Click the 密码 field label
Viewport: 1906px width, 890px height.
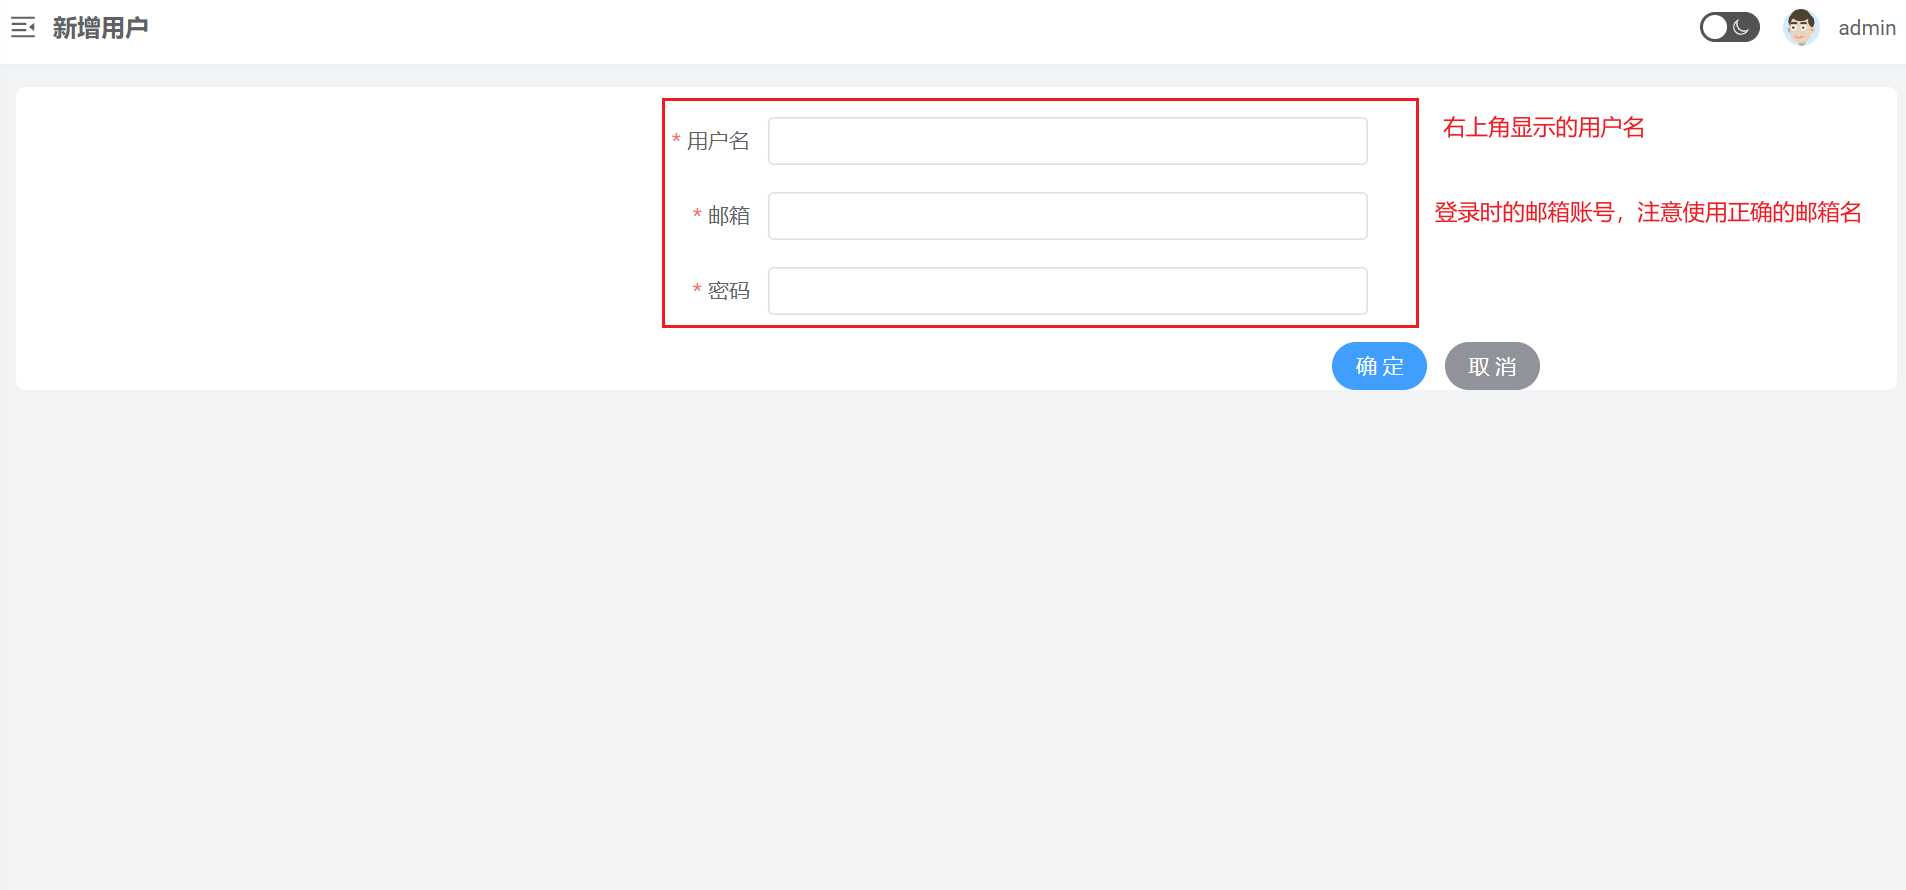(x=729, y=291)
